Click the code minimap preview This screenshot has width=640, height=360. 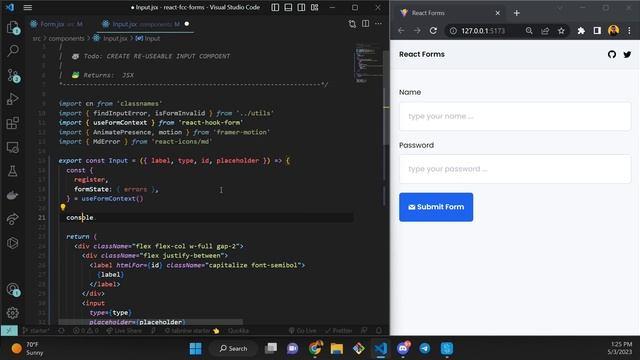[x=368, y=64]
